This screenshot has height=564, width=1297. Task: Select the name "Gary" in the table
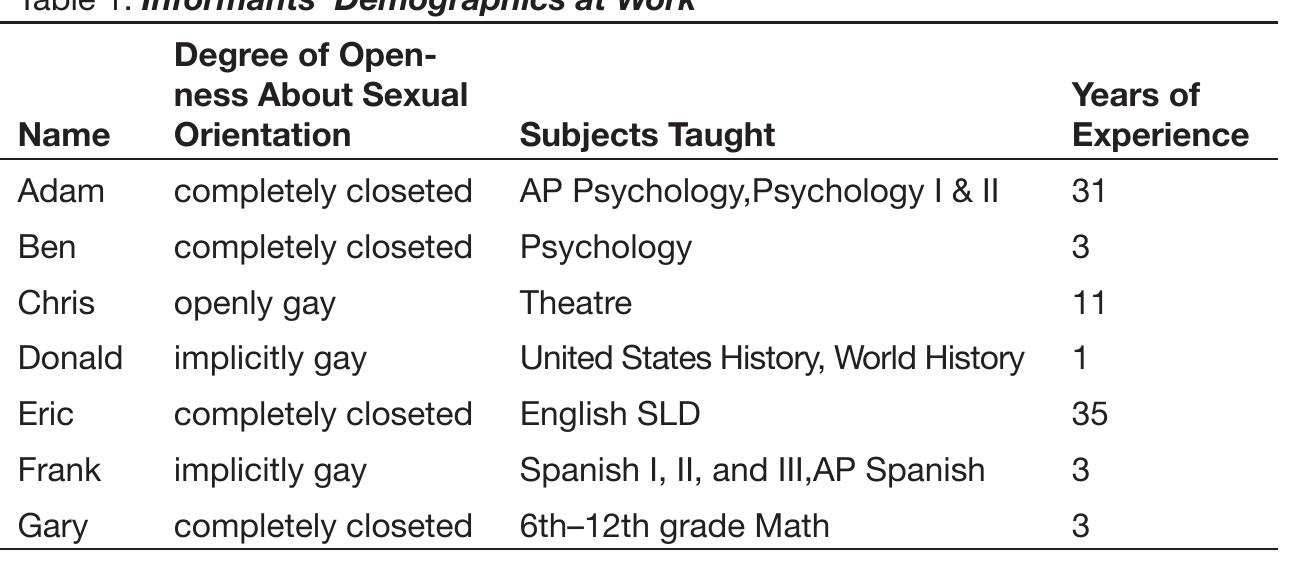point(52,525)
